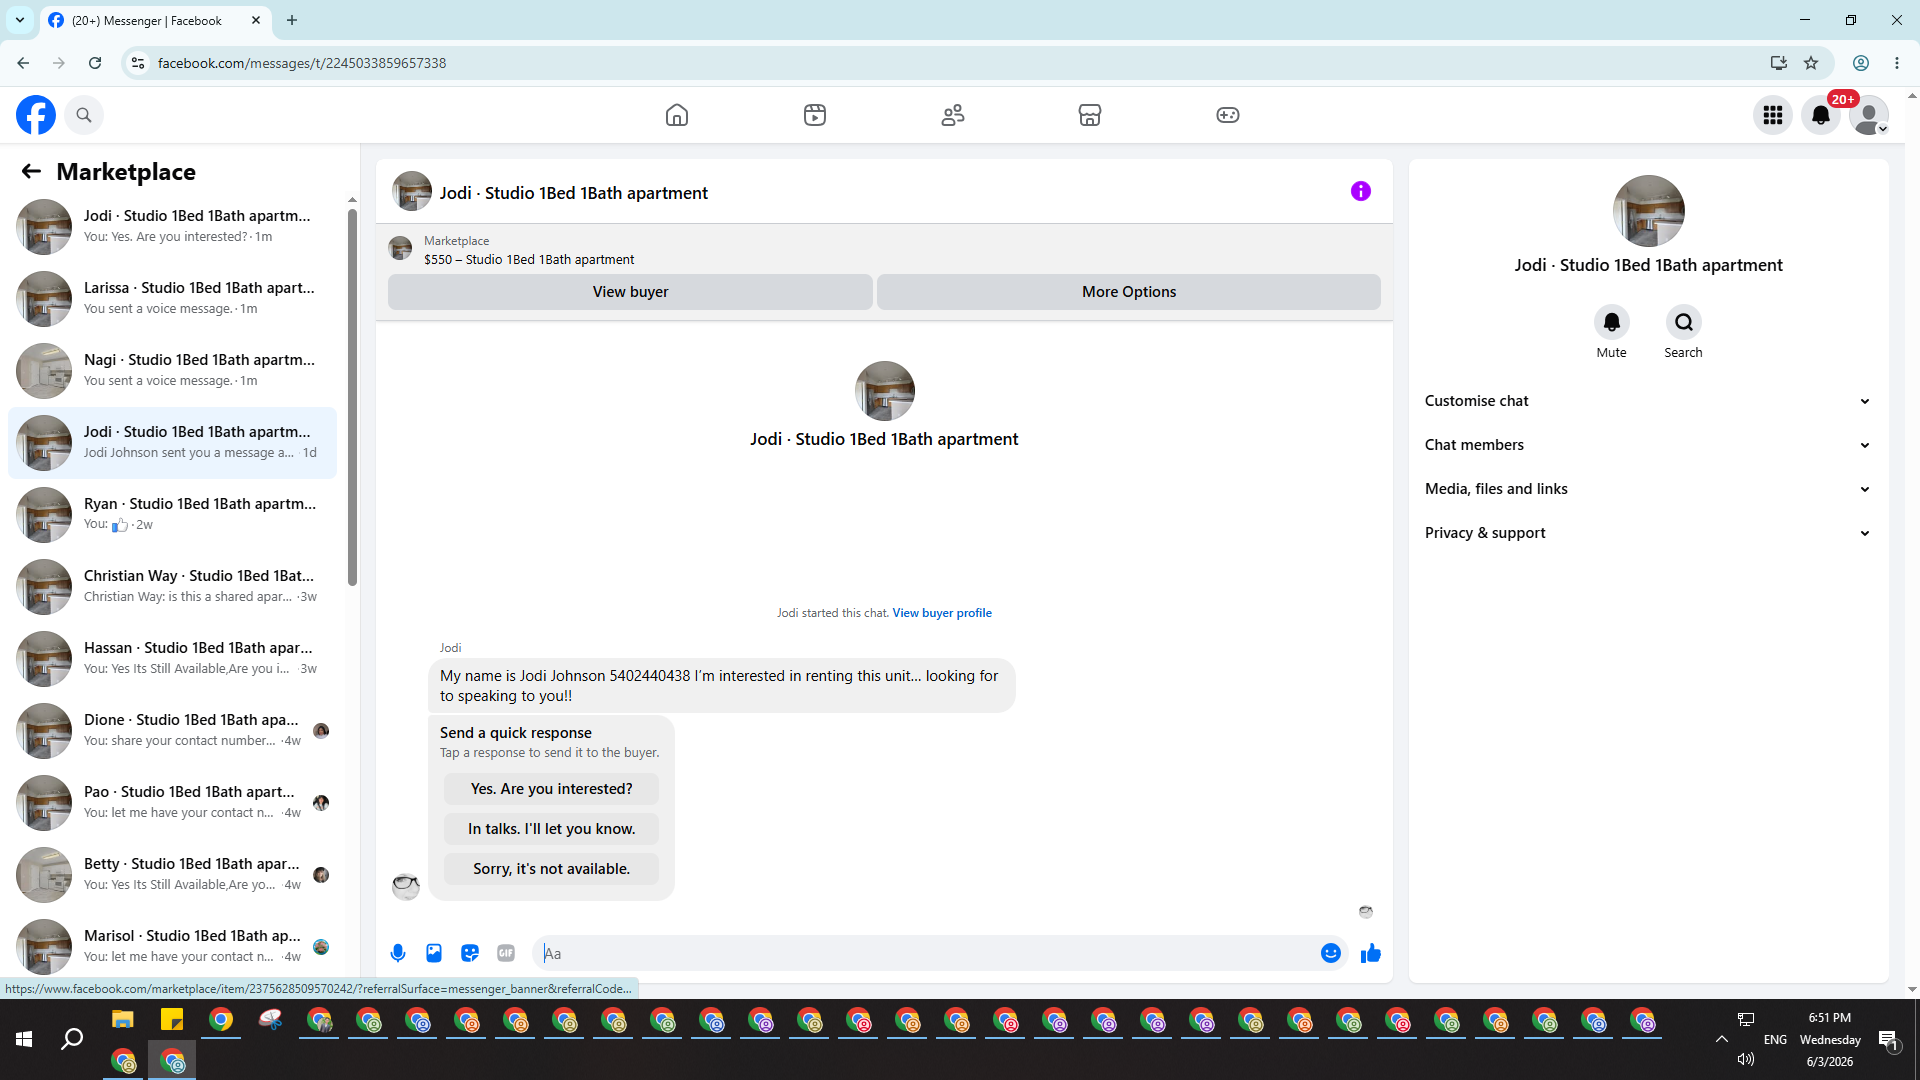The height and width of the screenshot is (1080, 1920).
Task: Open the Ryan Studio apartment conversation
Action: (173, 515)
